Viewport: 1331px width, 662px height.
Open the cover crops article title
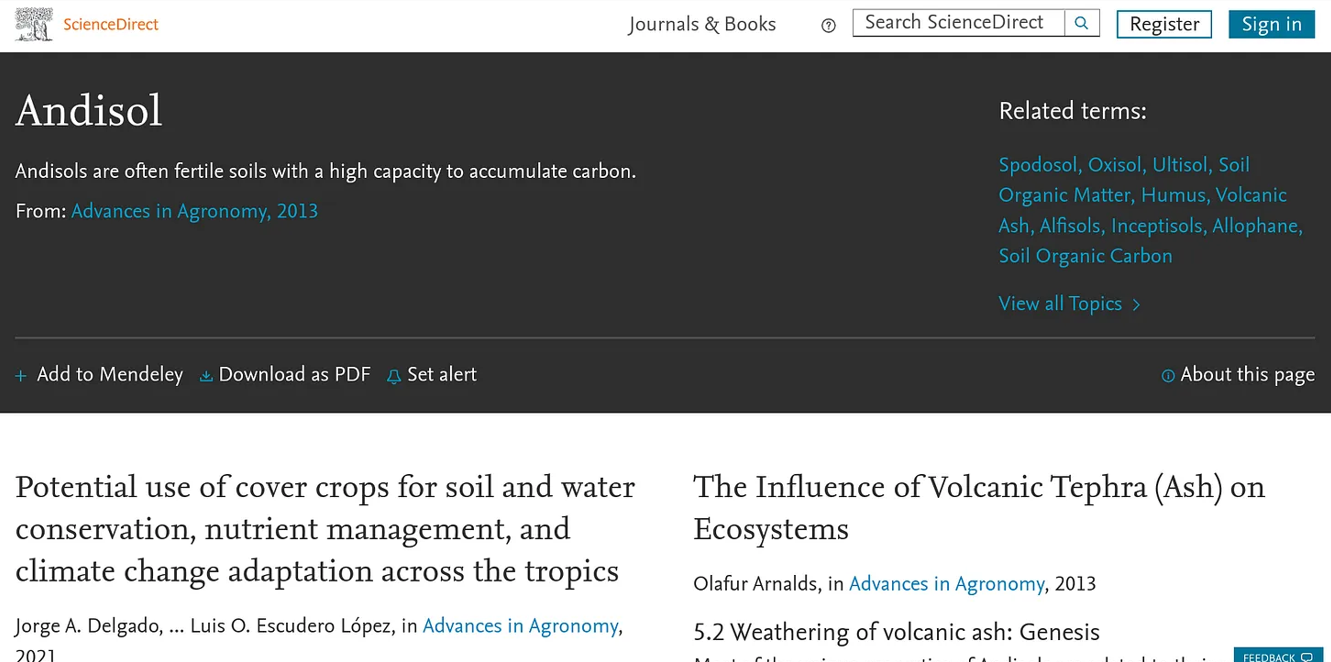[325, 529]
